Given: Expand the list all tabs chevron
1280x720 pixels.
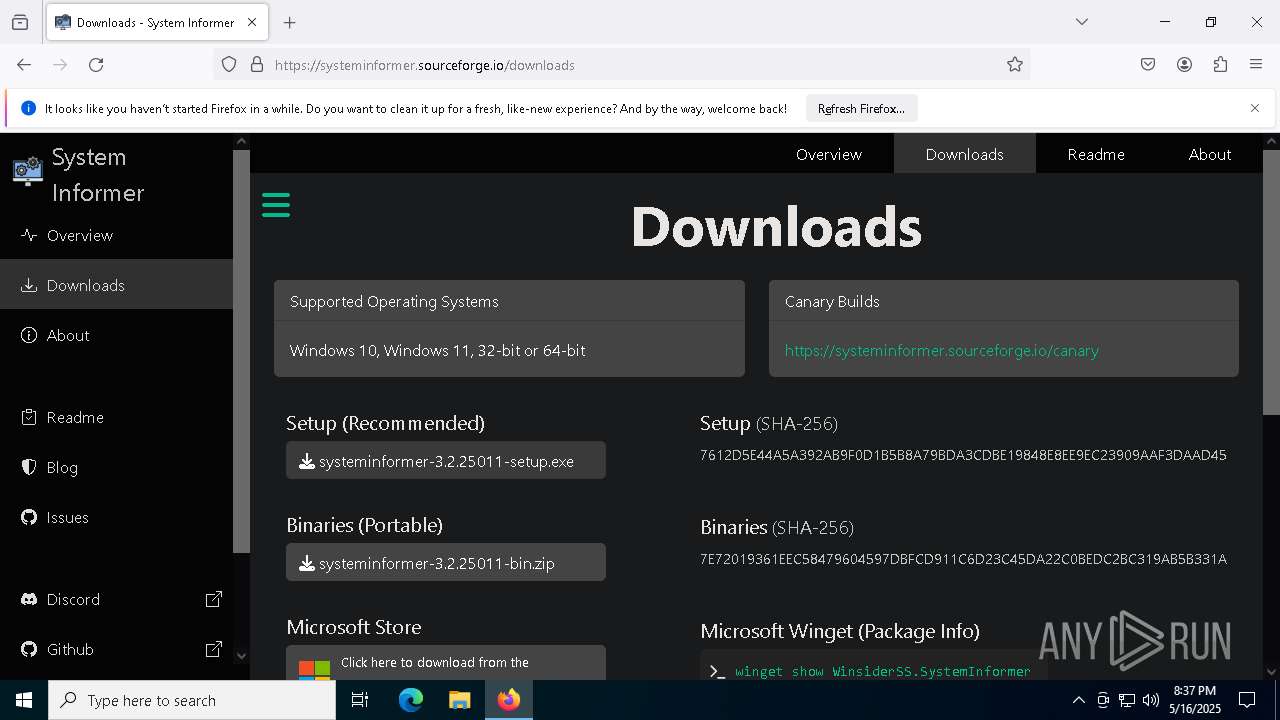Looking at the screenshot, I should pos(1081,22).
